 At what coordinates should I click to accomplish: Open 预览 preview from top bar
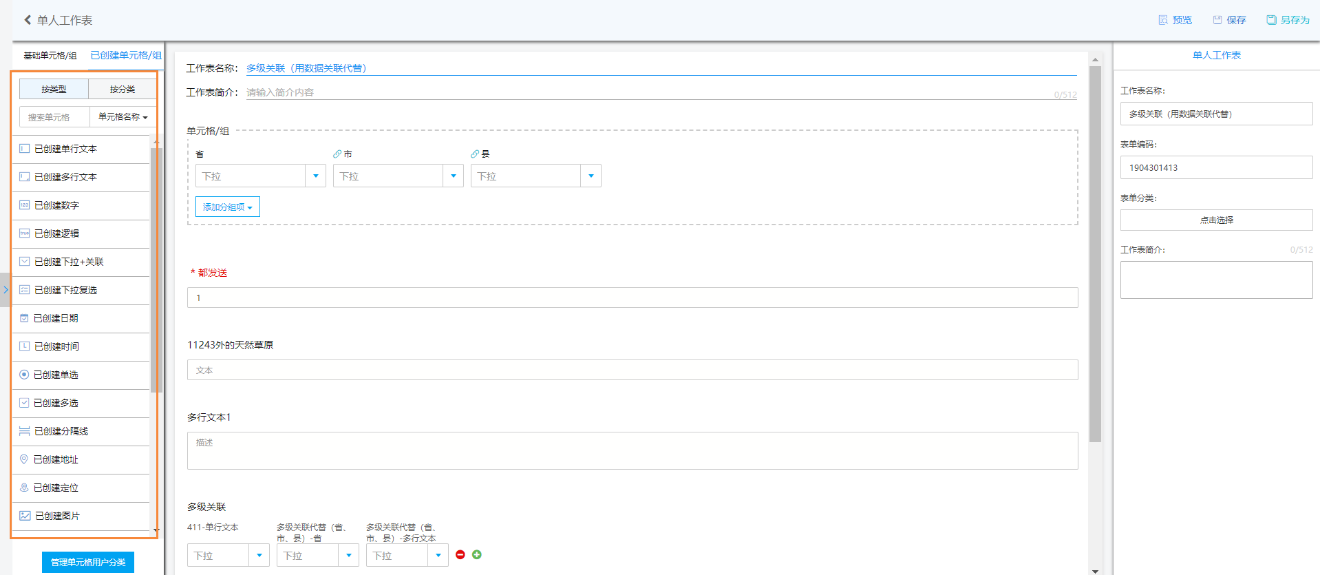point(1174,20)
